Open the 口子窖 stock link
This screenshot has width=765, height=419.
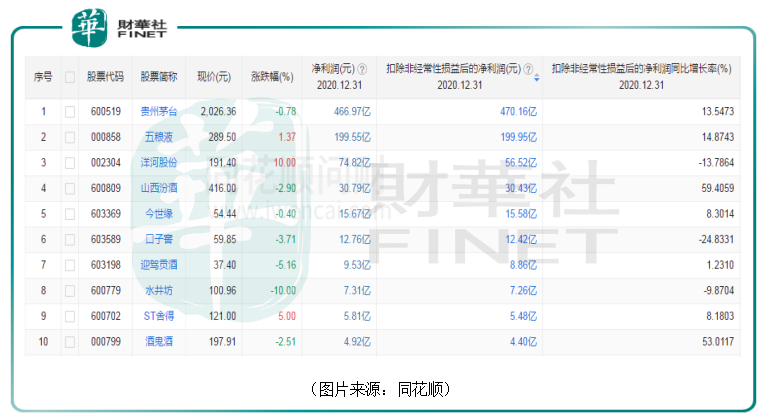point(159,239)
